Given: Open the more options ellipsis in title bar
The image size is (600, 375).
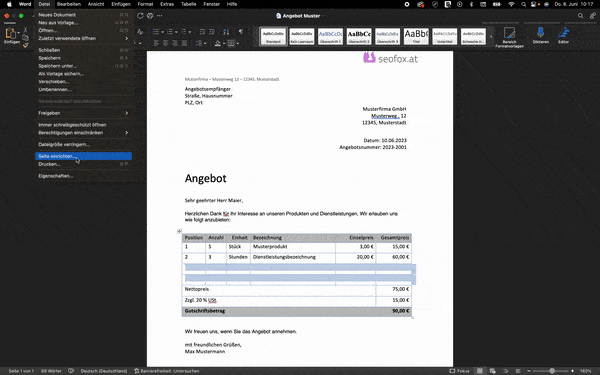Looking at the screenshot, I should pyautogui.click(x=160, y=16).
